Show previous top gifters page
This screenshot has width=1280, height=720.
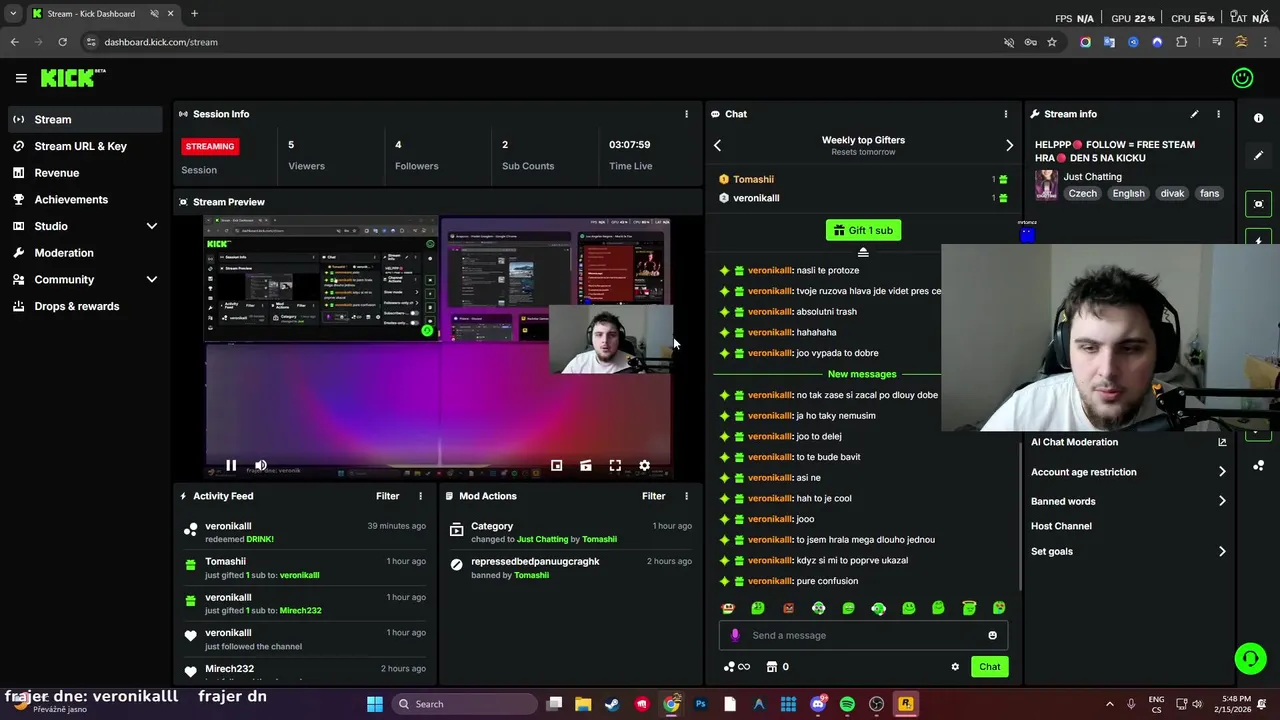717,146
